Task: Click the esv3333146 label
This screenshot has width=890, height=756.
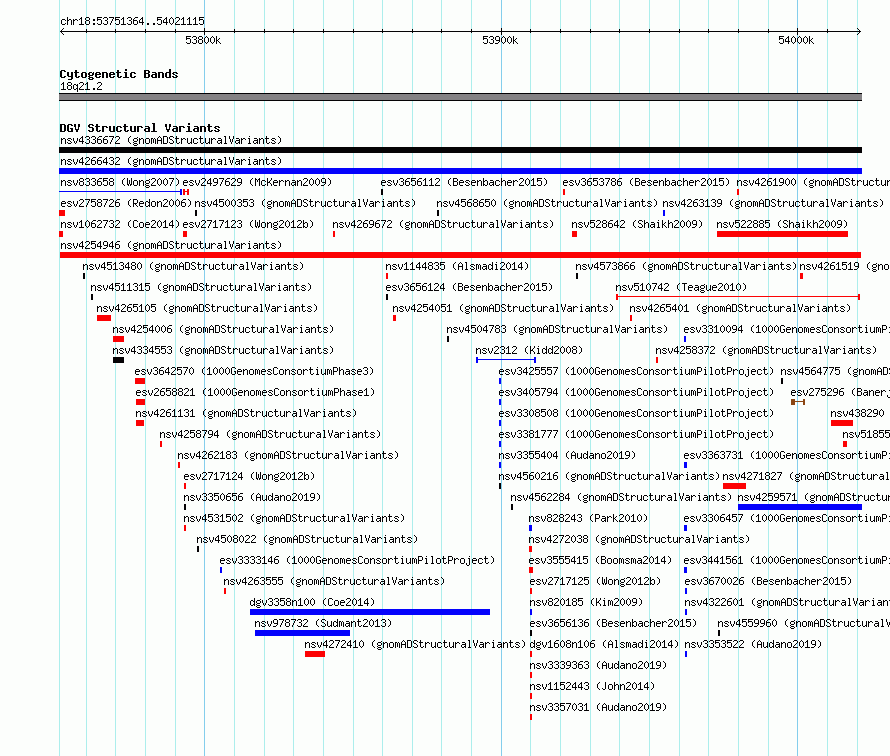Action: (357, 560)
